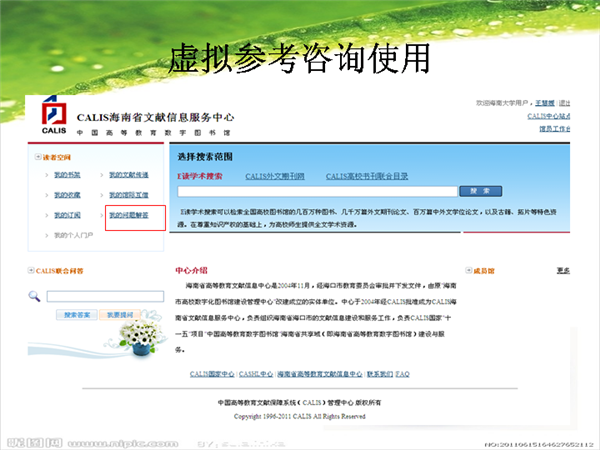The width and height of the screenshot is (600, 450).
Task: Open 我的问题解答 link
Action: [x=129, y=215]
